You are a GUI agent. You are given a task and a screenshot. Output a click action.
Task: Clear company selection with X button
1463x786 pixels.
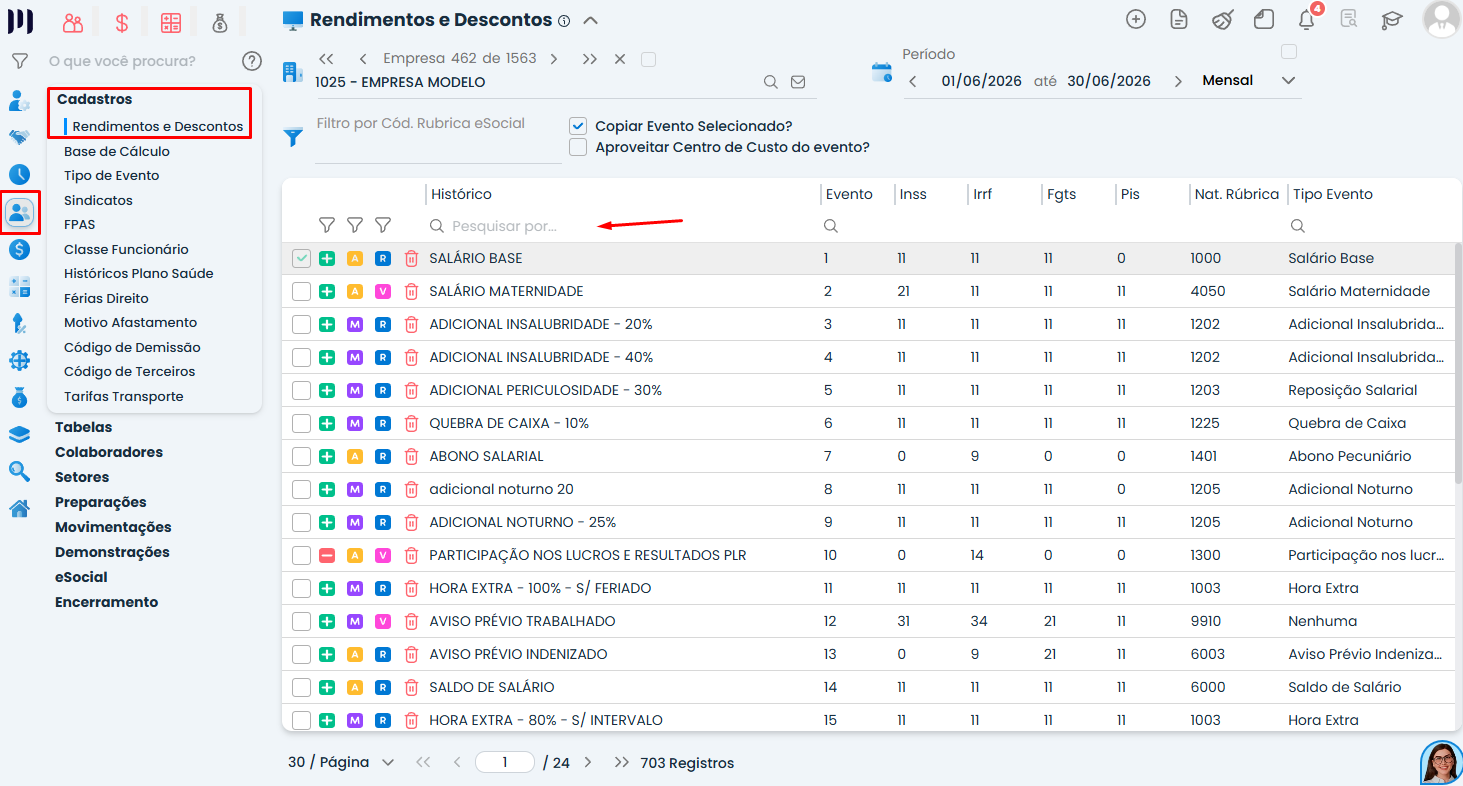[620, 59]
